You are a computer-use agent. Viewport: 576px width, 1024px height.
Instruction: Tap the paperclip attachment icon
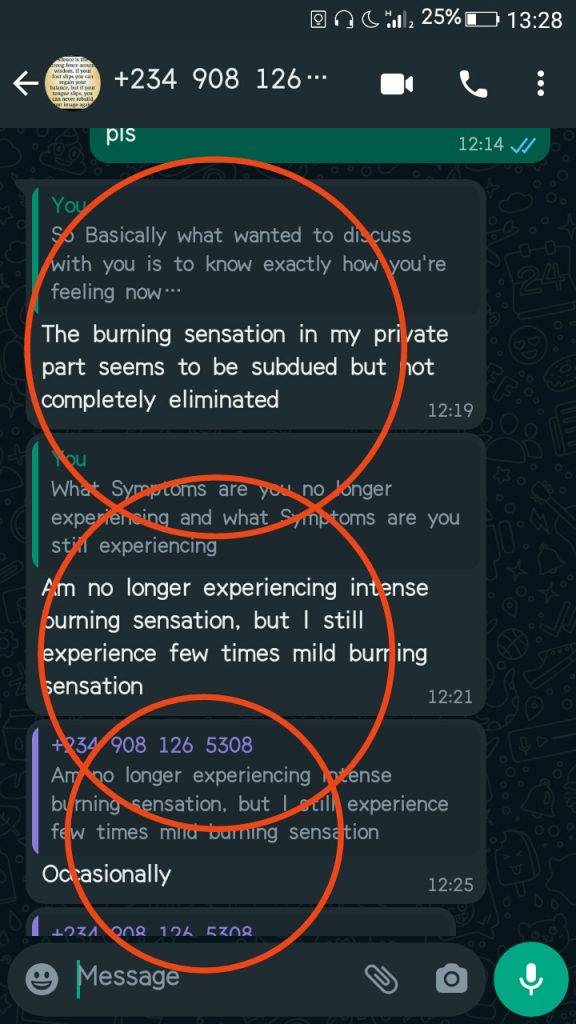381,978
